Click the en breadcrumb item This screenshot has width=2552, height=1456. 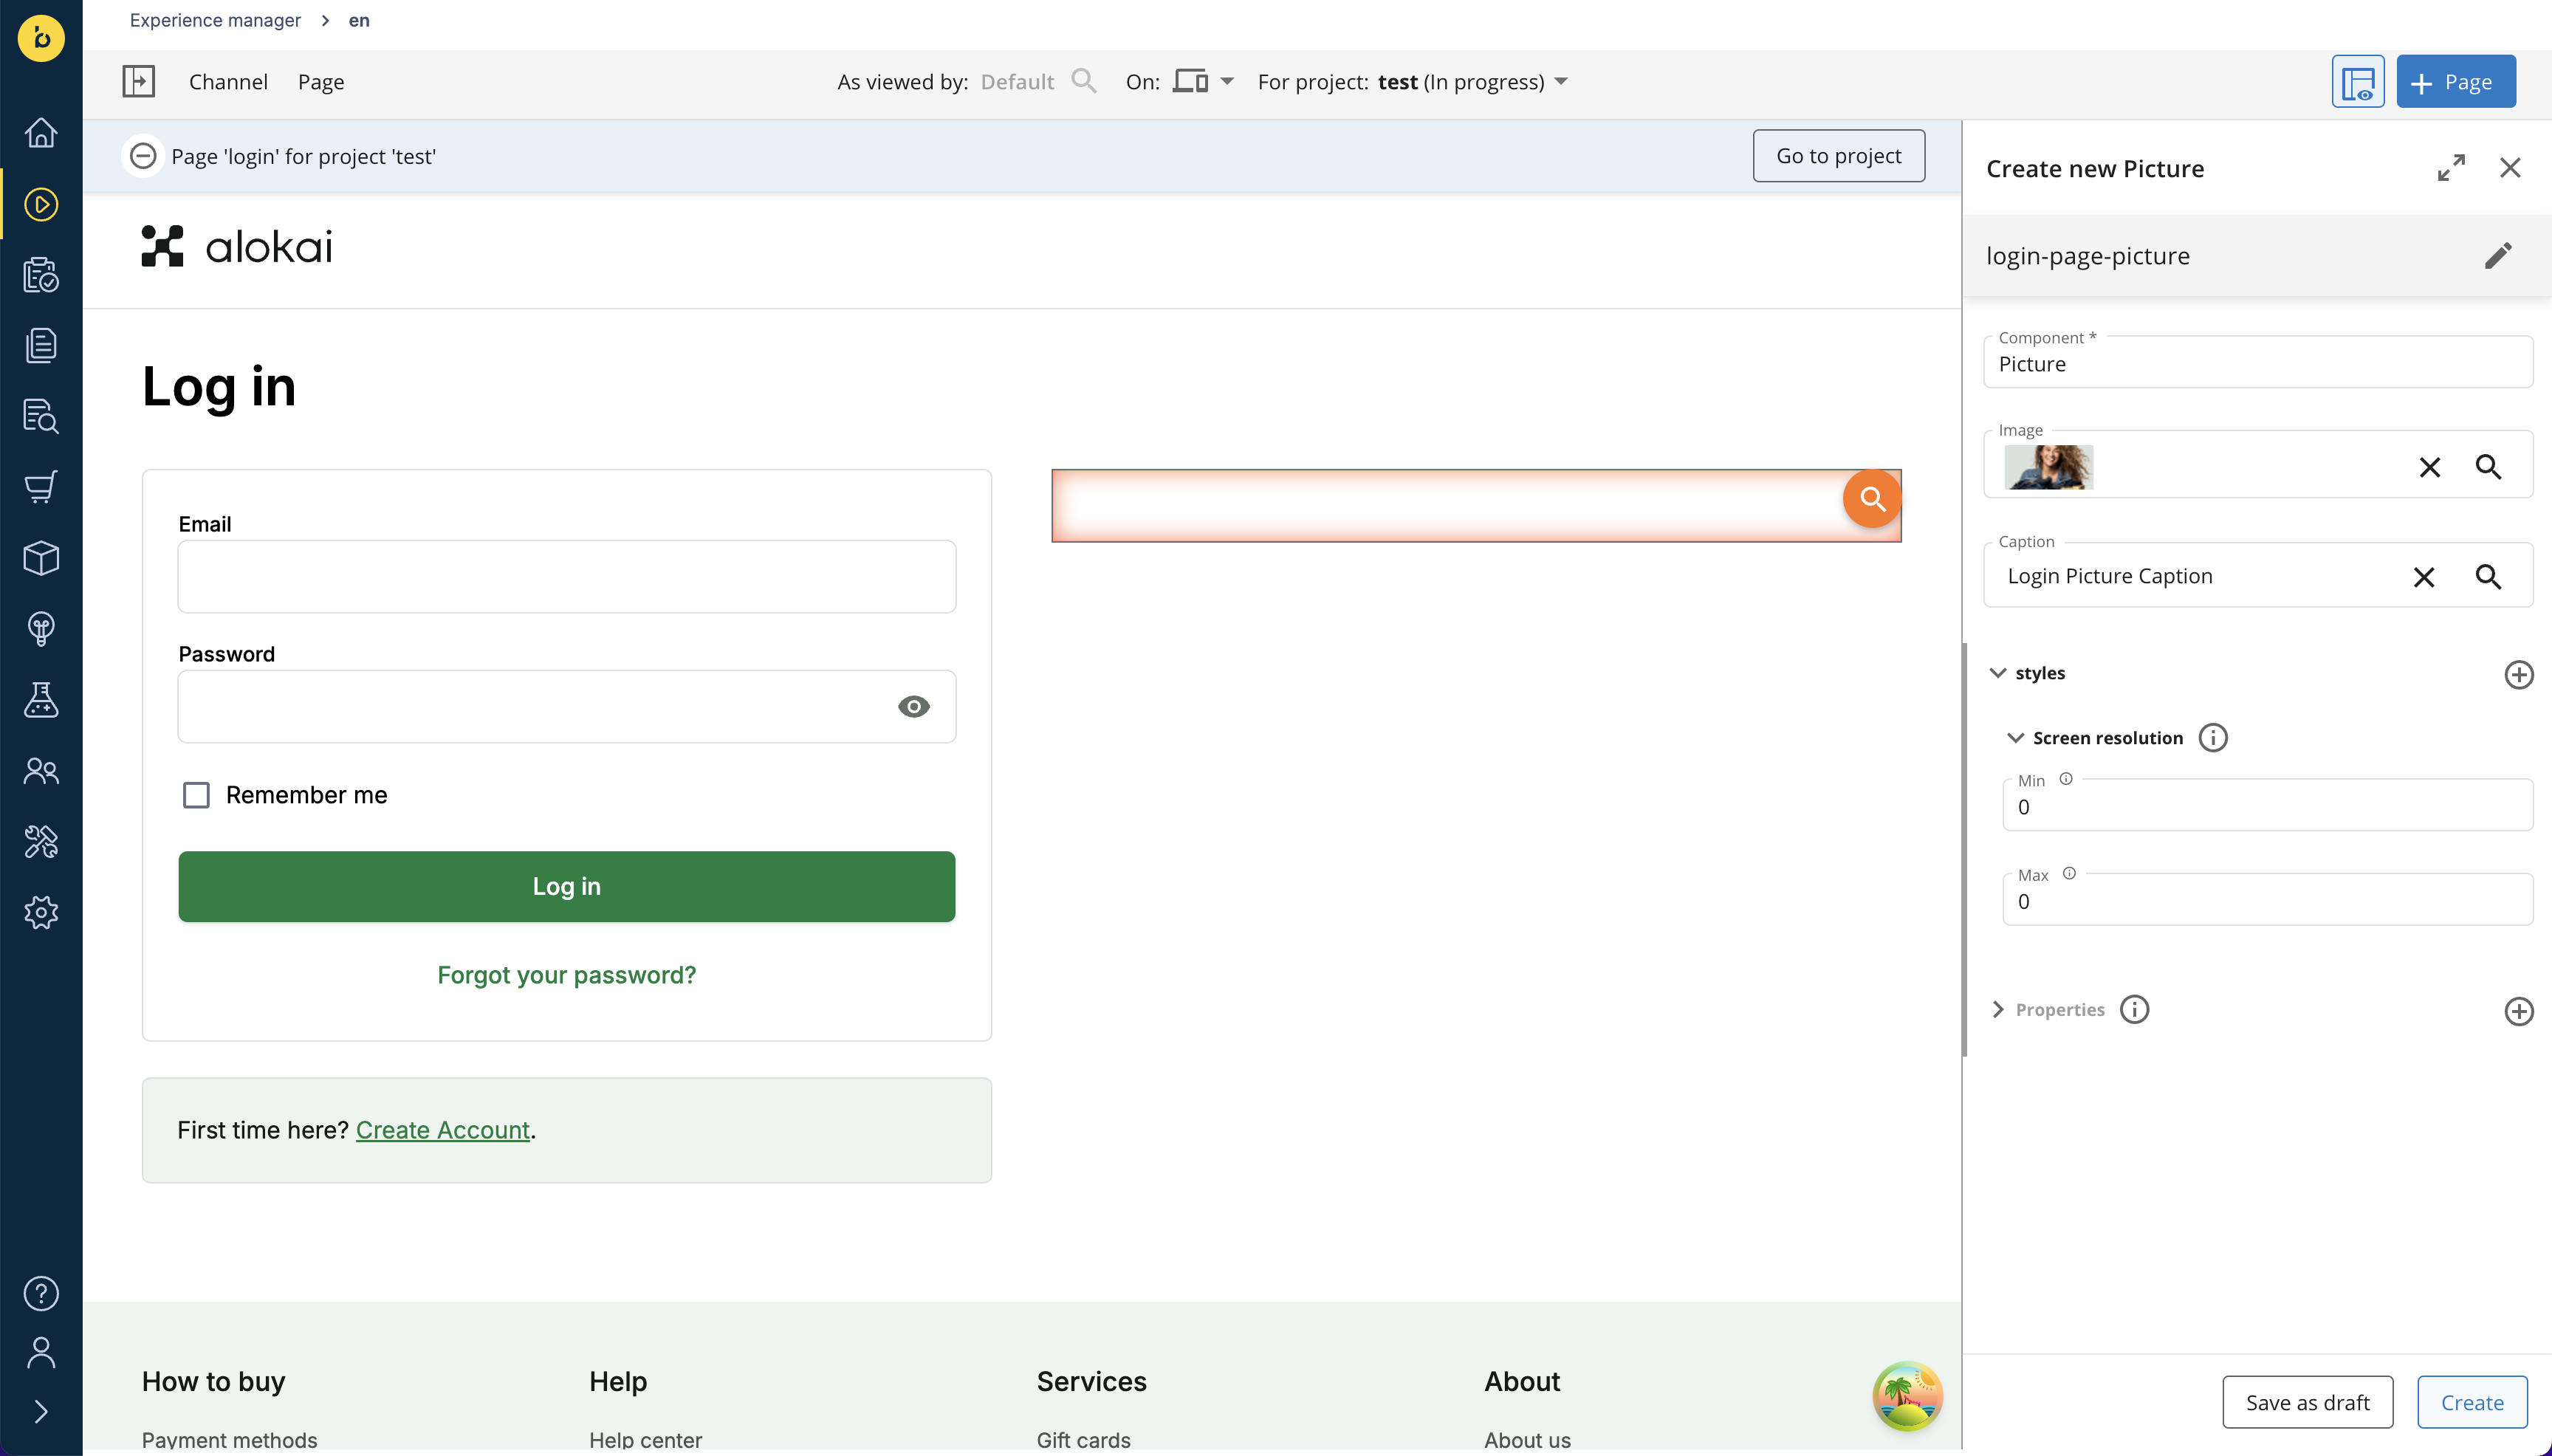(x=359, y=20)
